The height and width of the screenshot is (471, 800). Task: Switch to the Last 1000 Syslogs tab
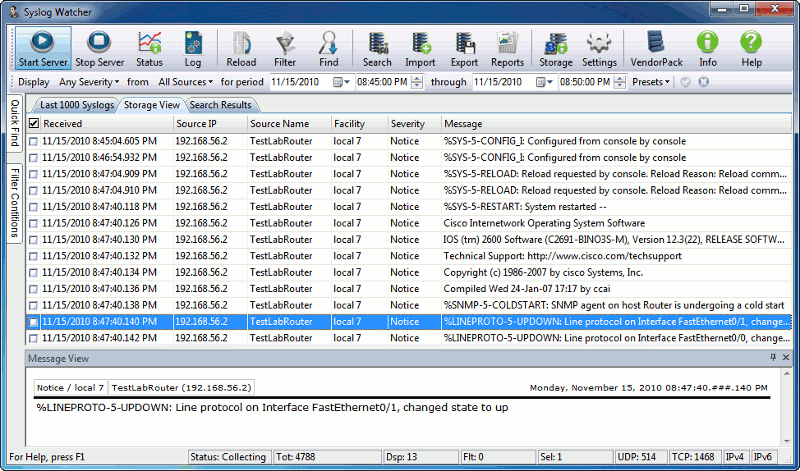point(78,104)
